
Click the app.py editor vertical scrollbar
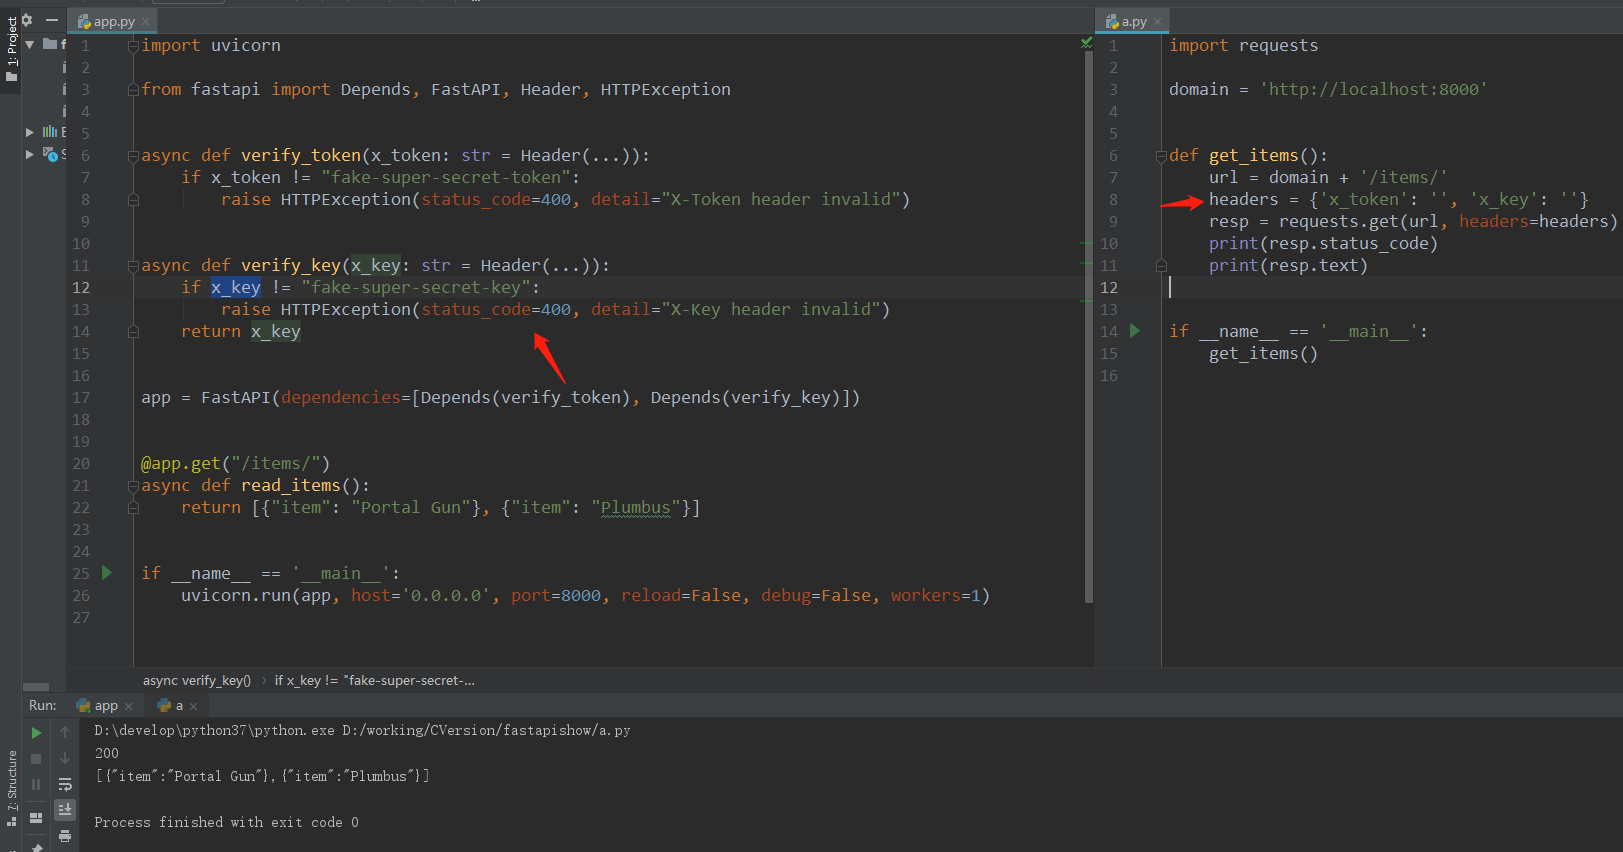(x=1089, y=327)
